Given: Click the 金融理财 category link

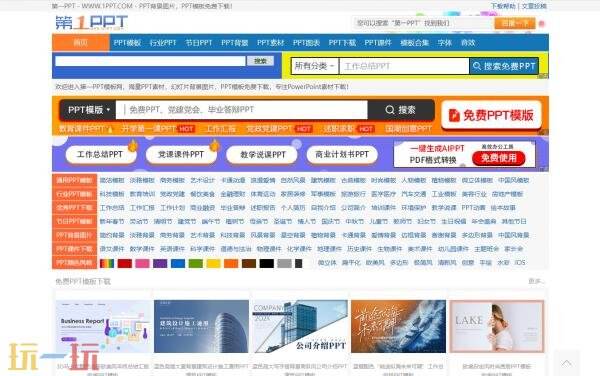Looking at the screenshot, I should pos(233,194).
